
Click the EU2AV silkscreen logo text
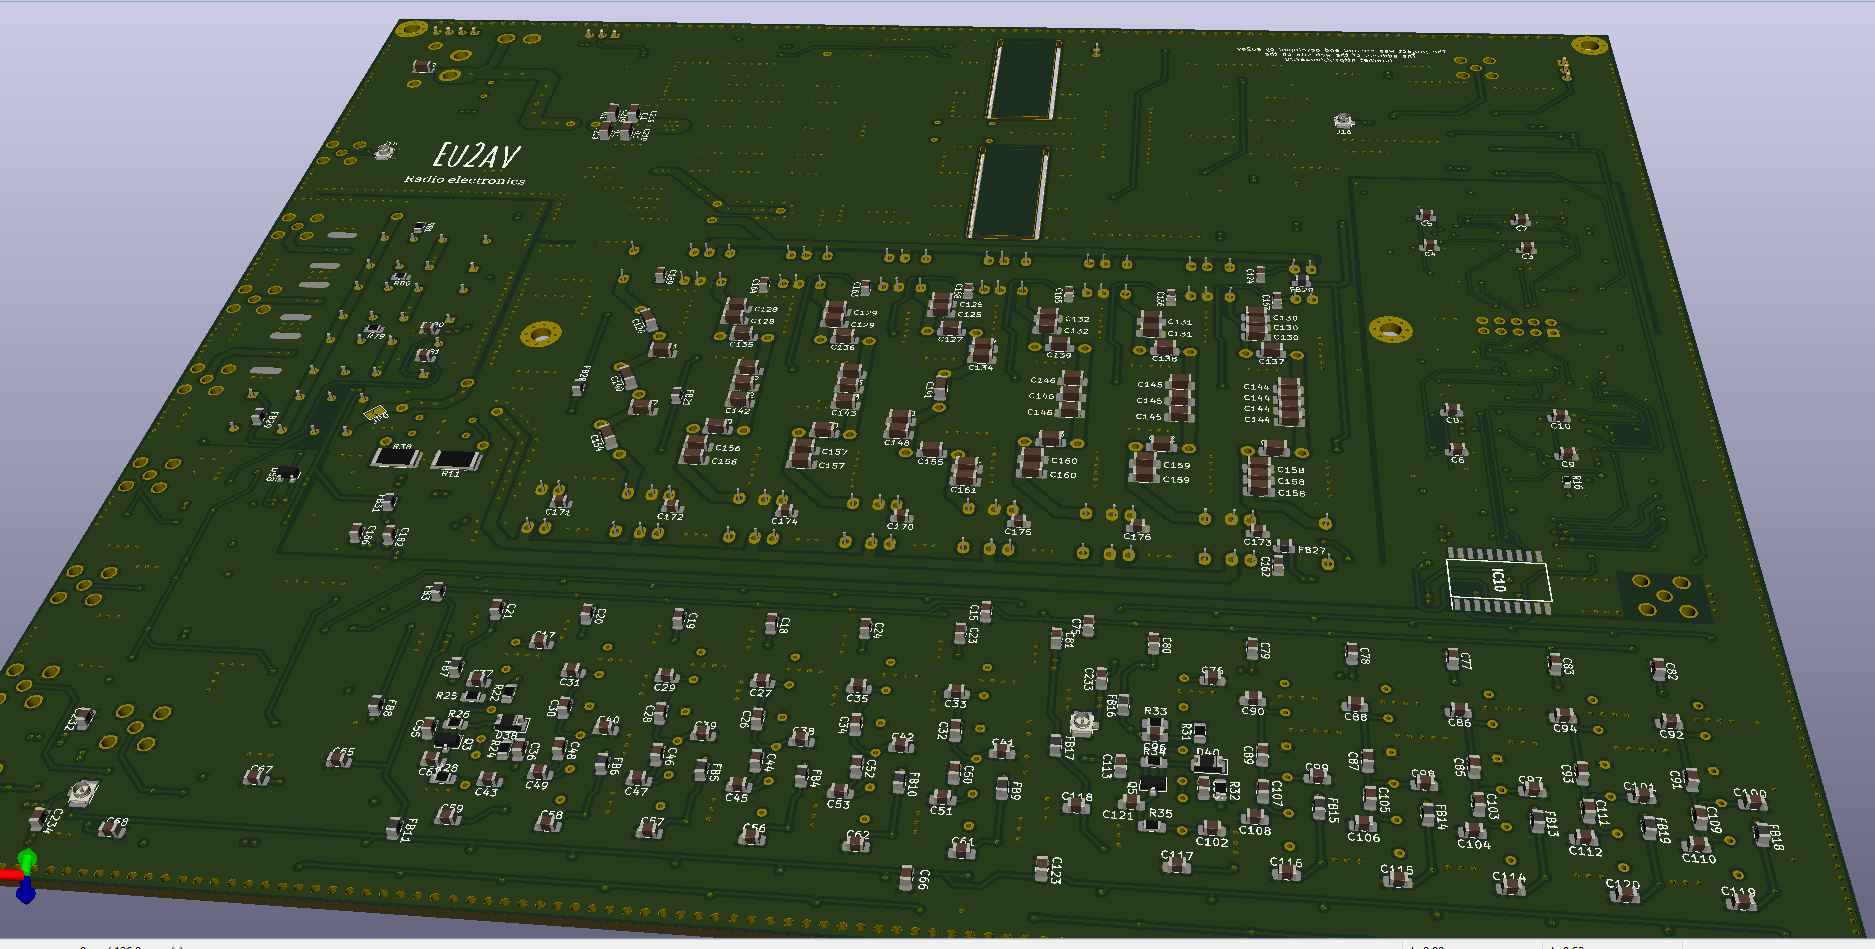click(x=476, y=156)
